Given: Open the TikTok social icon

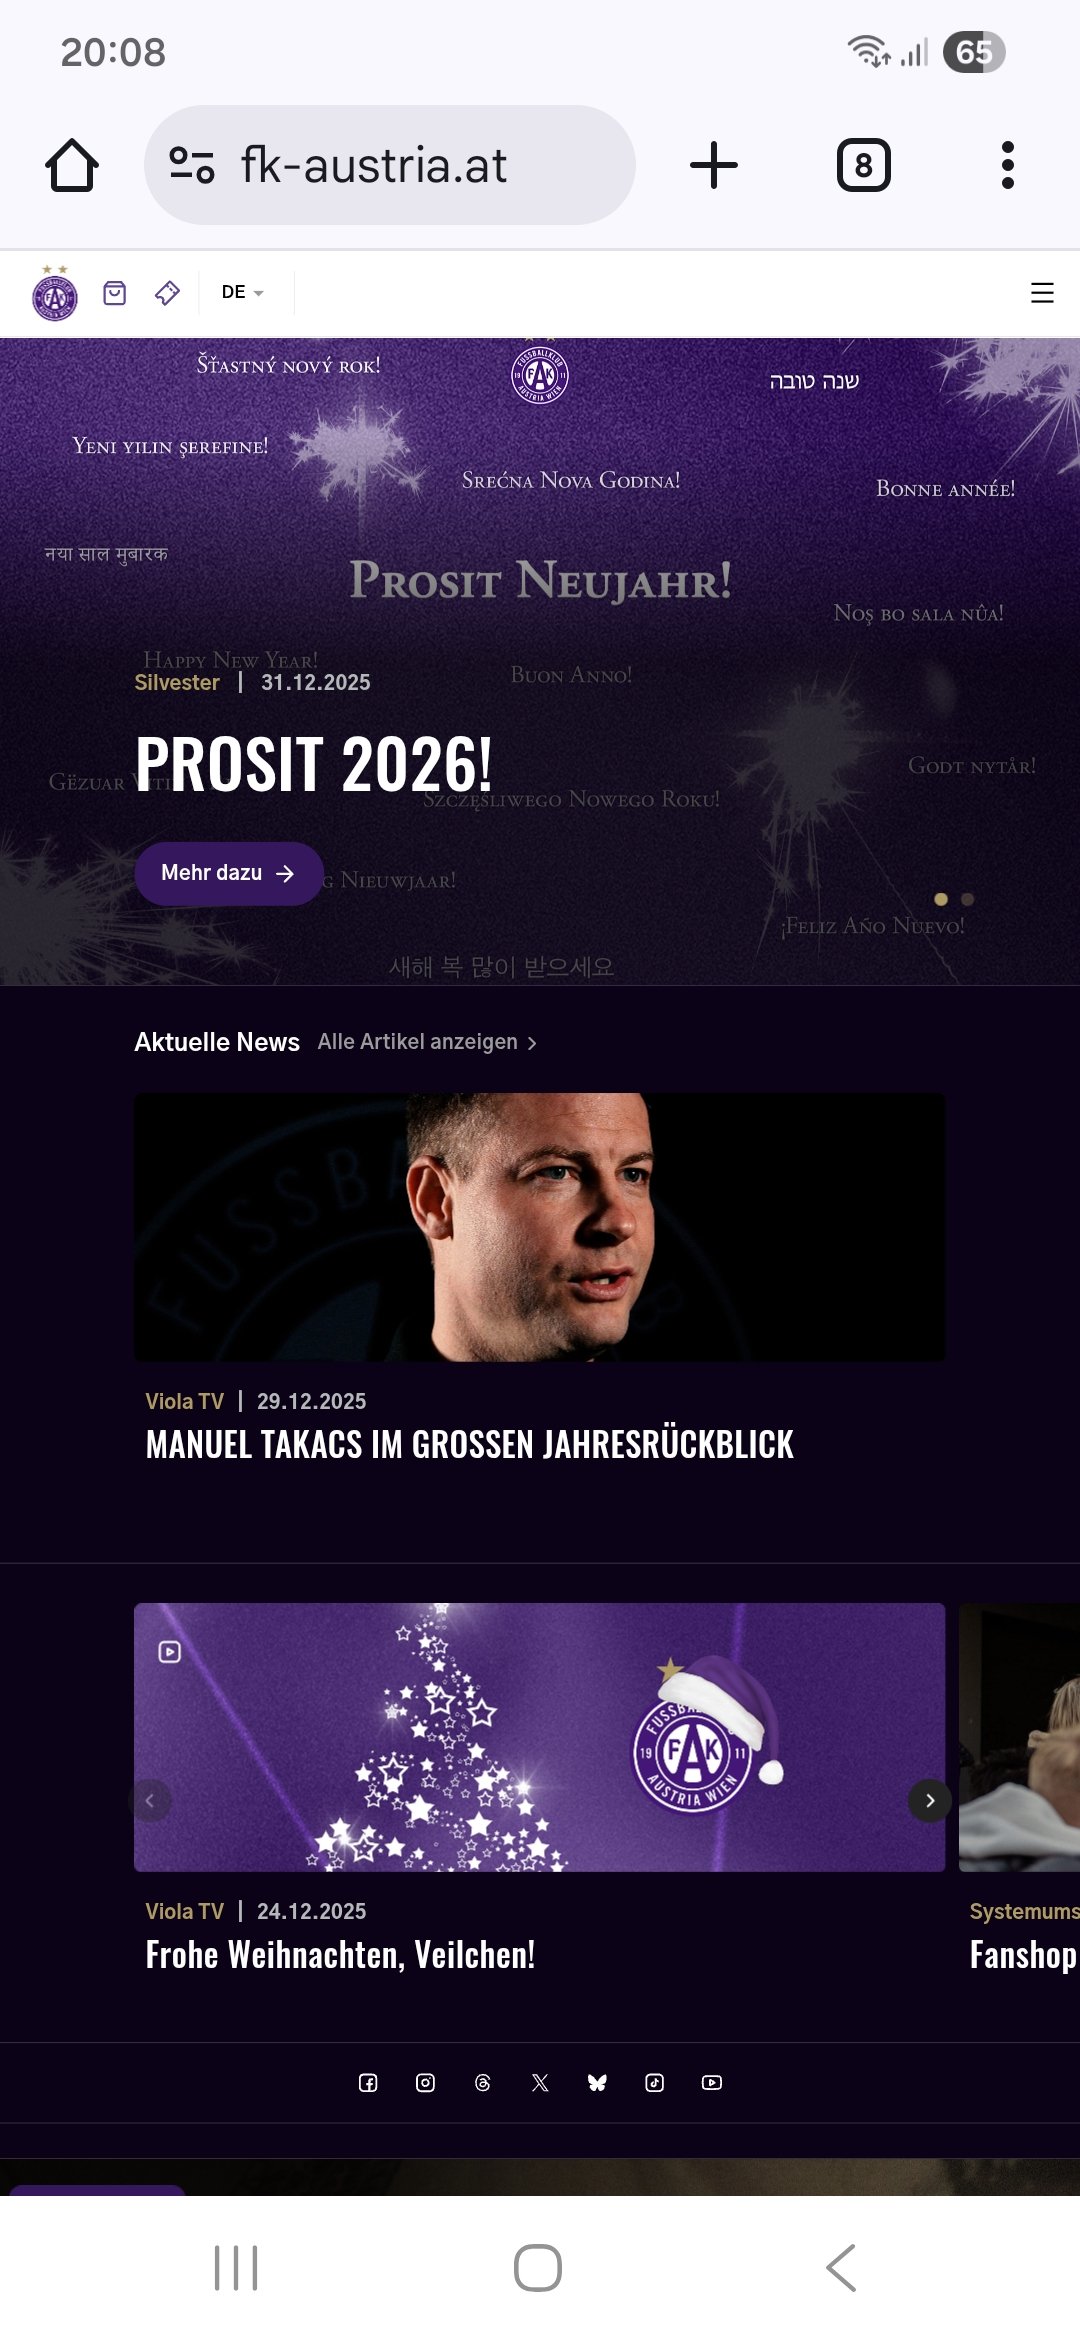Looking at the screenshot, I should point(655,2082).
